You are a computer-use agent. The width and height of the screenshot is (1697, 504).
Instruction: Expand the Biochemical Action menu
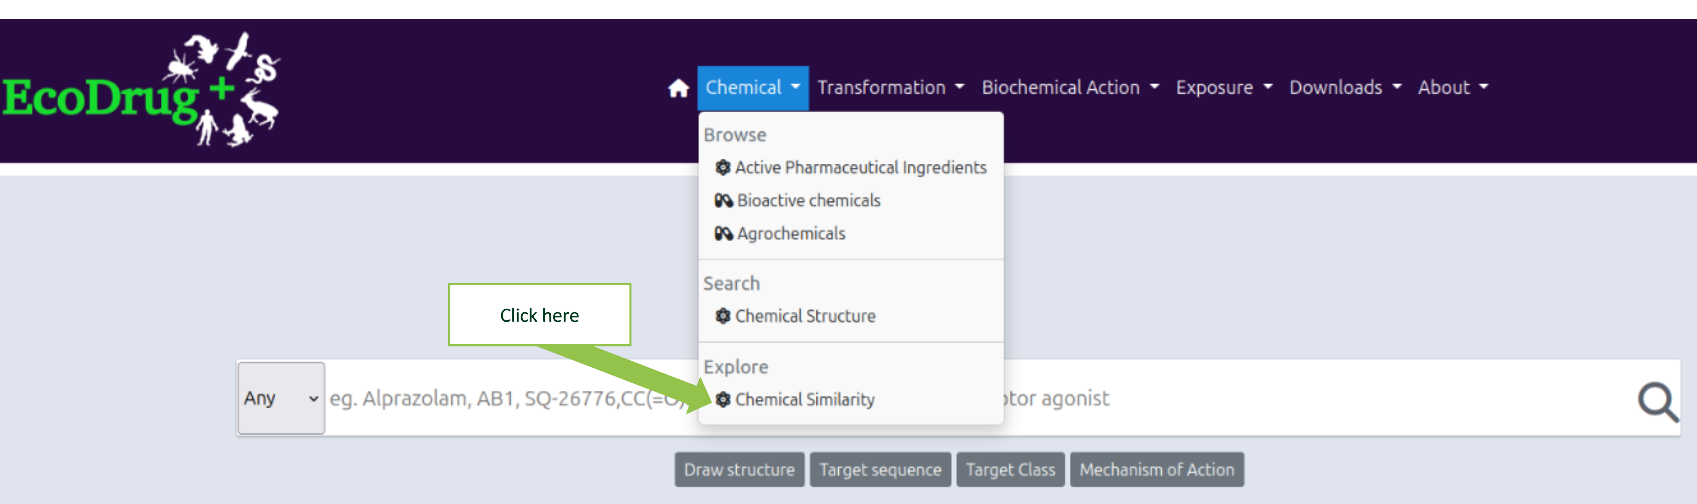(x=1070, y=87)
